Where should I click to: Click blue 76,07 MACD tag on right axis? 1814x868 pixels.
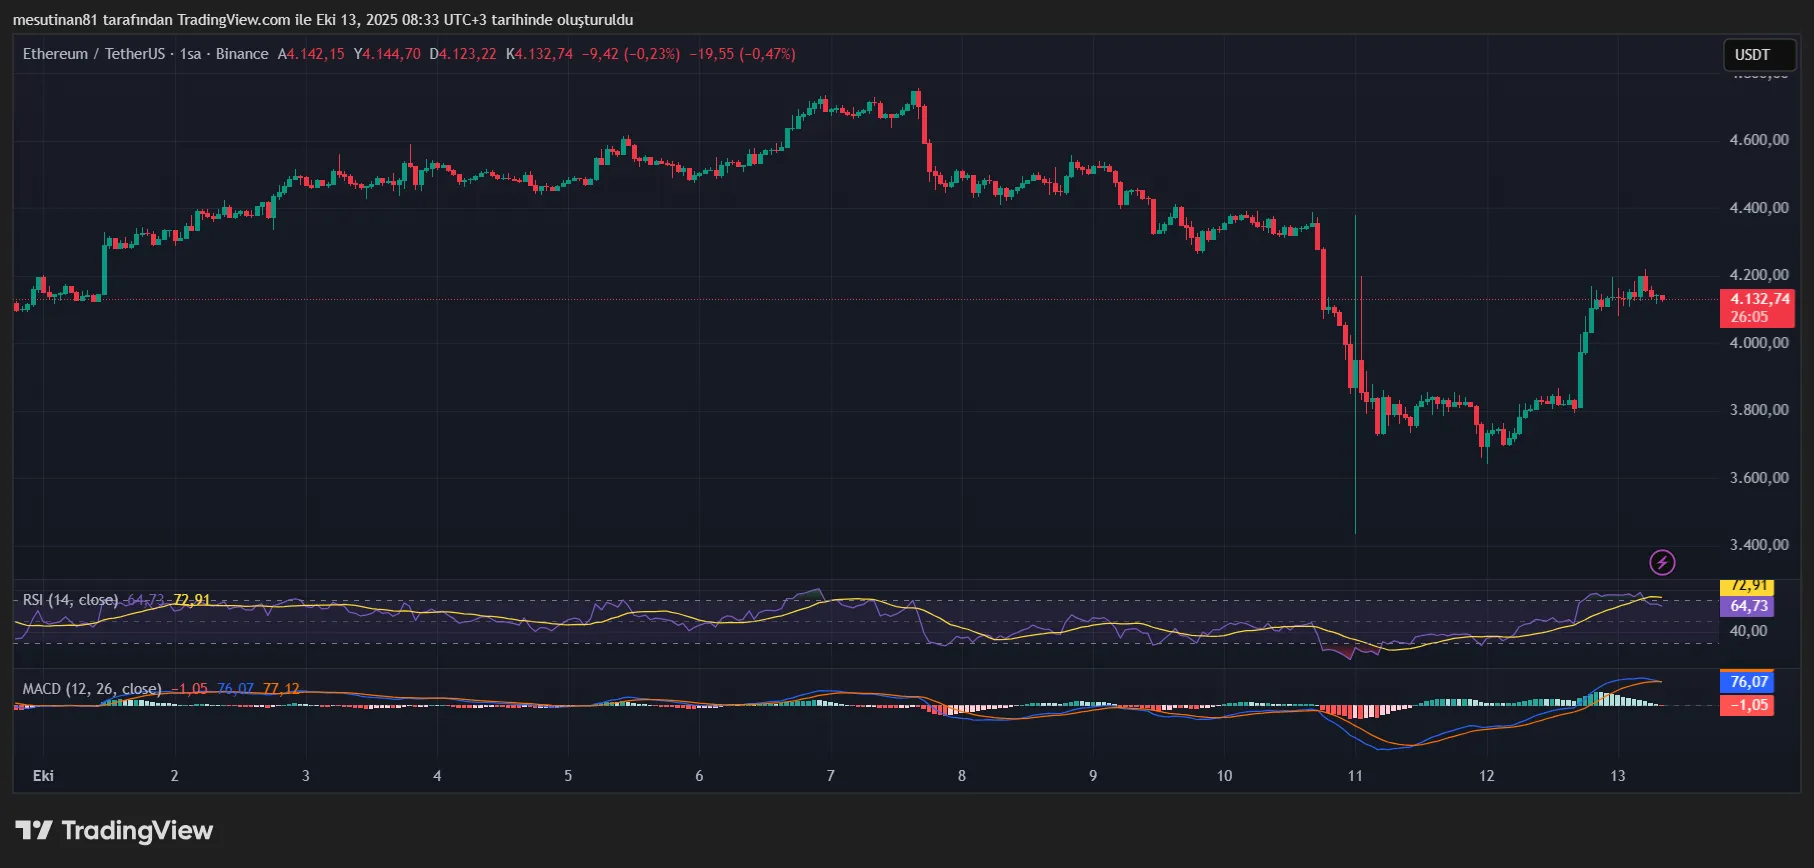tap(1746, 682)
